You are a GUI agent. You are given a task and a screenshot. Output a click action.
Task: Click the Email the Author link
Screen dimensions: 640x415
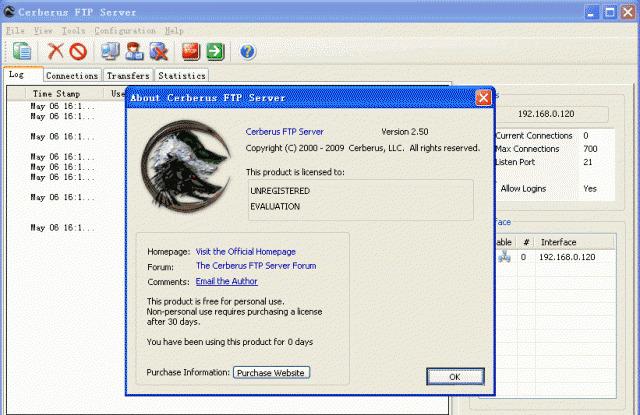227,281
